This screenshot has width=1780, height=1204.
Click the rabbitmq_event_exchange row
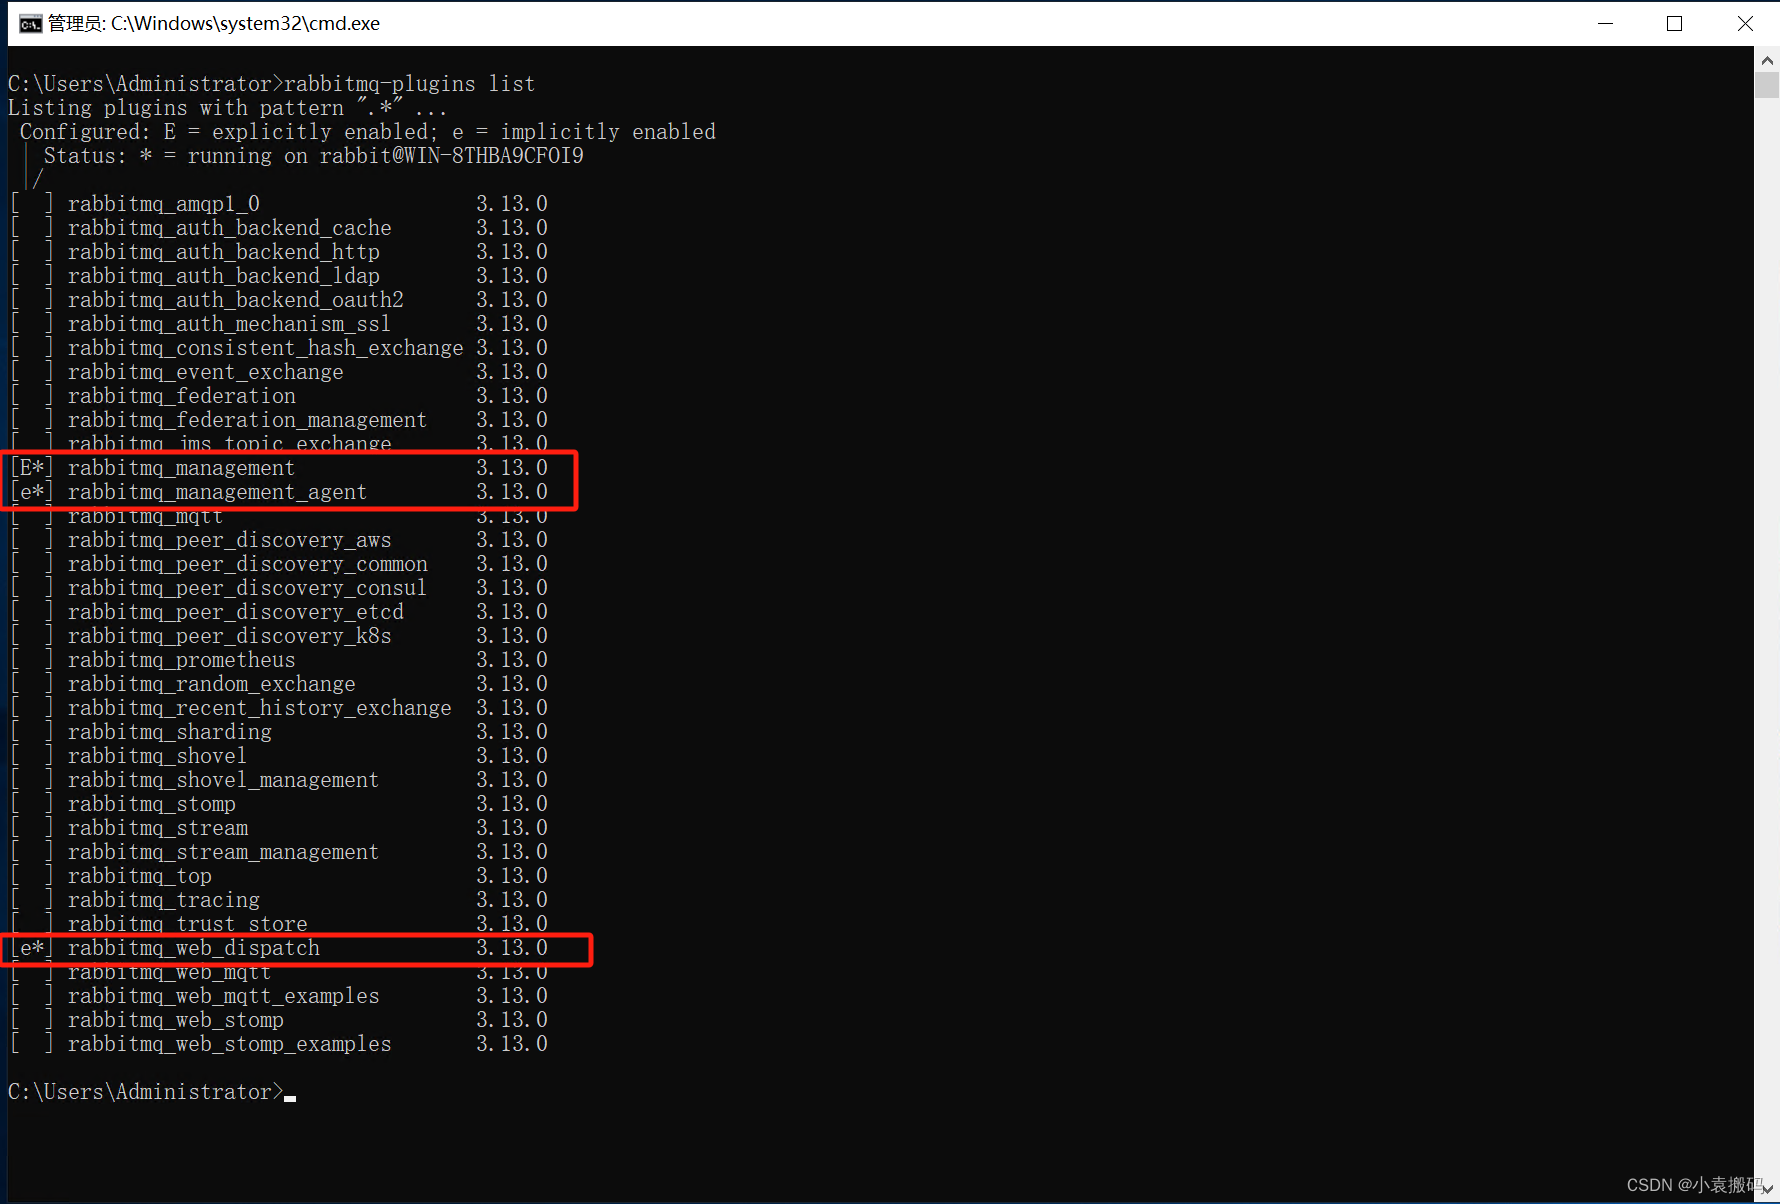[x=280, y=372]
